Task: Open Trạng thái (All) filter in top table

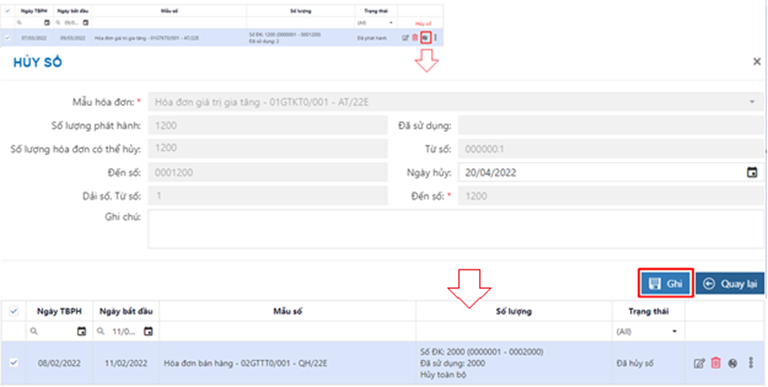Action: [x=376, y=23]
